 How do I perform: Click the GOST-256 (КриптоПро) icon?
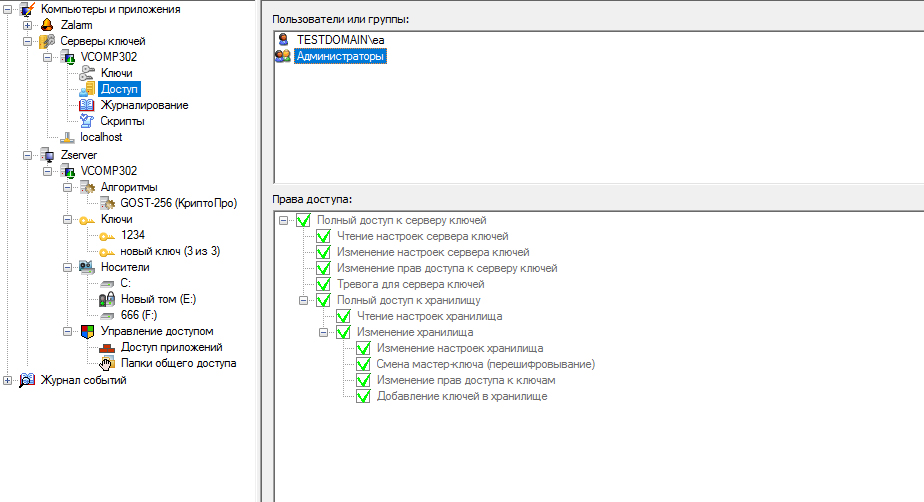(107, 203)
